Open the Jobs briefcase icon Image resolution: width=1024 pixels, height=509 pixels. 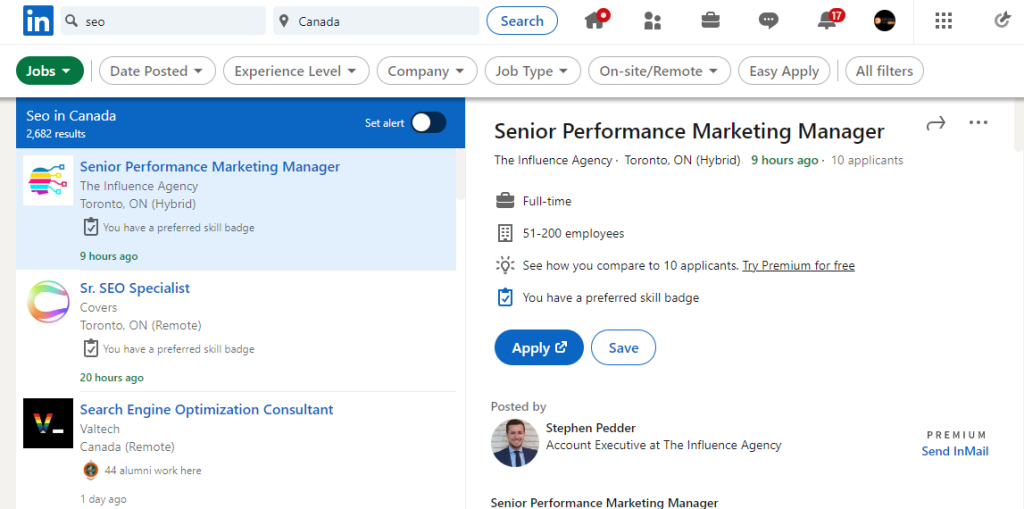click(x=711, y=21)
